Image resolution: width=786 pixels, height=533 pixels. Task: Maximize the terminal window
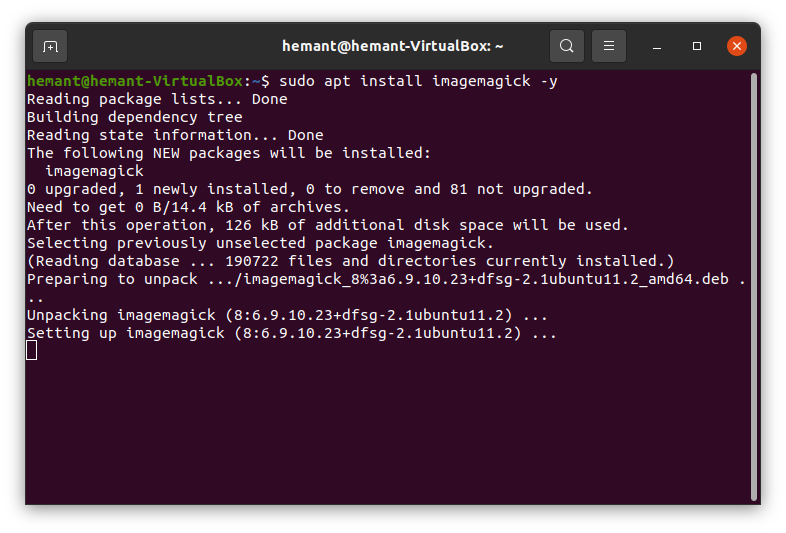[697, 46]
